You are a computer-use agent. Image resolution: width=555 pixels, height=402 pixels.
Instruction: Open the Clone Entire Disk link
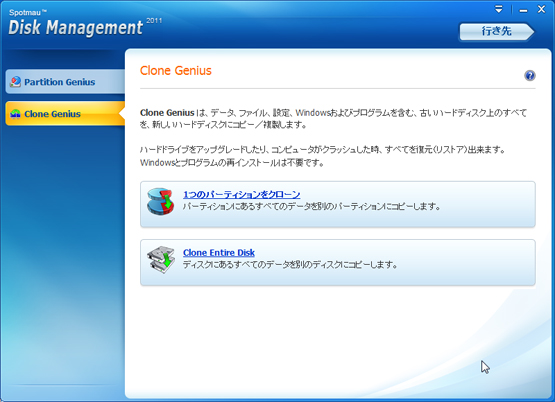tap(219, 252)
